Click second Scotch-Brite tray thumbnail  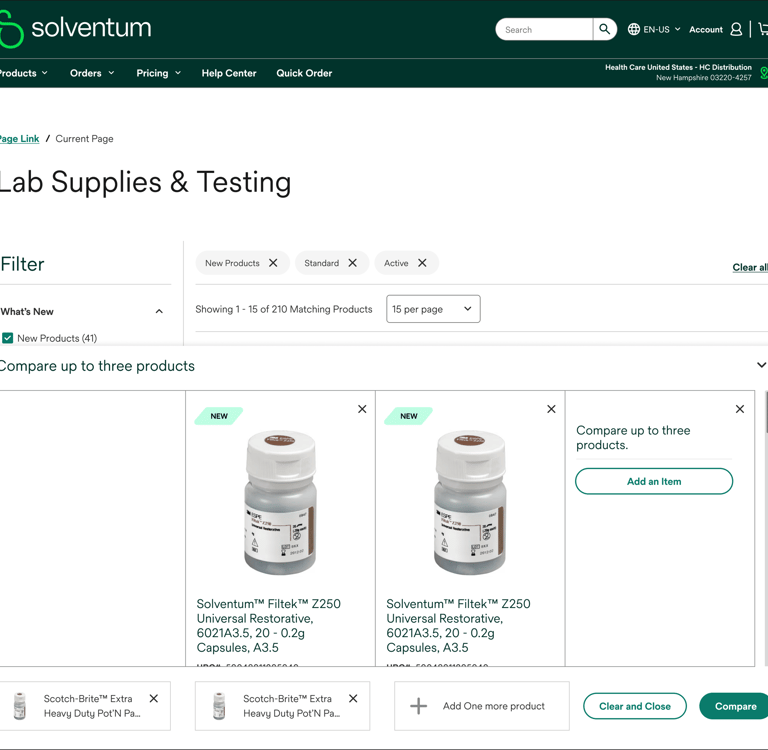pos(219,706)
